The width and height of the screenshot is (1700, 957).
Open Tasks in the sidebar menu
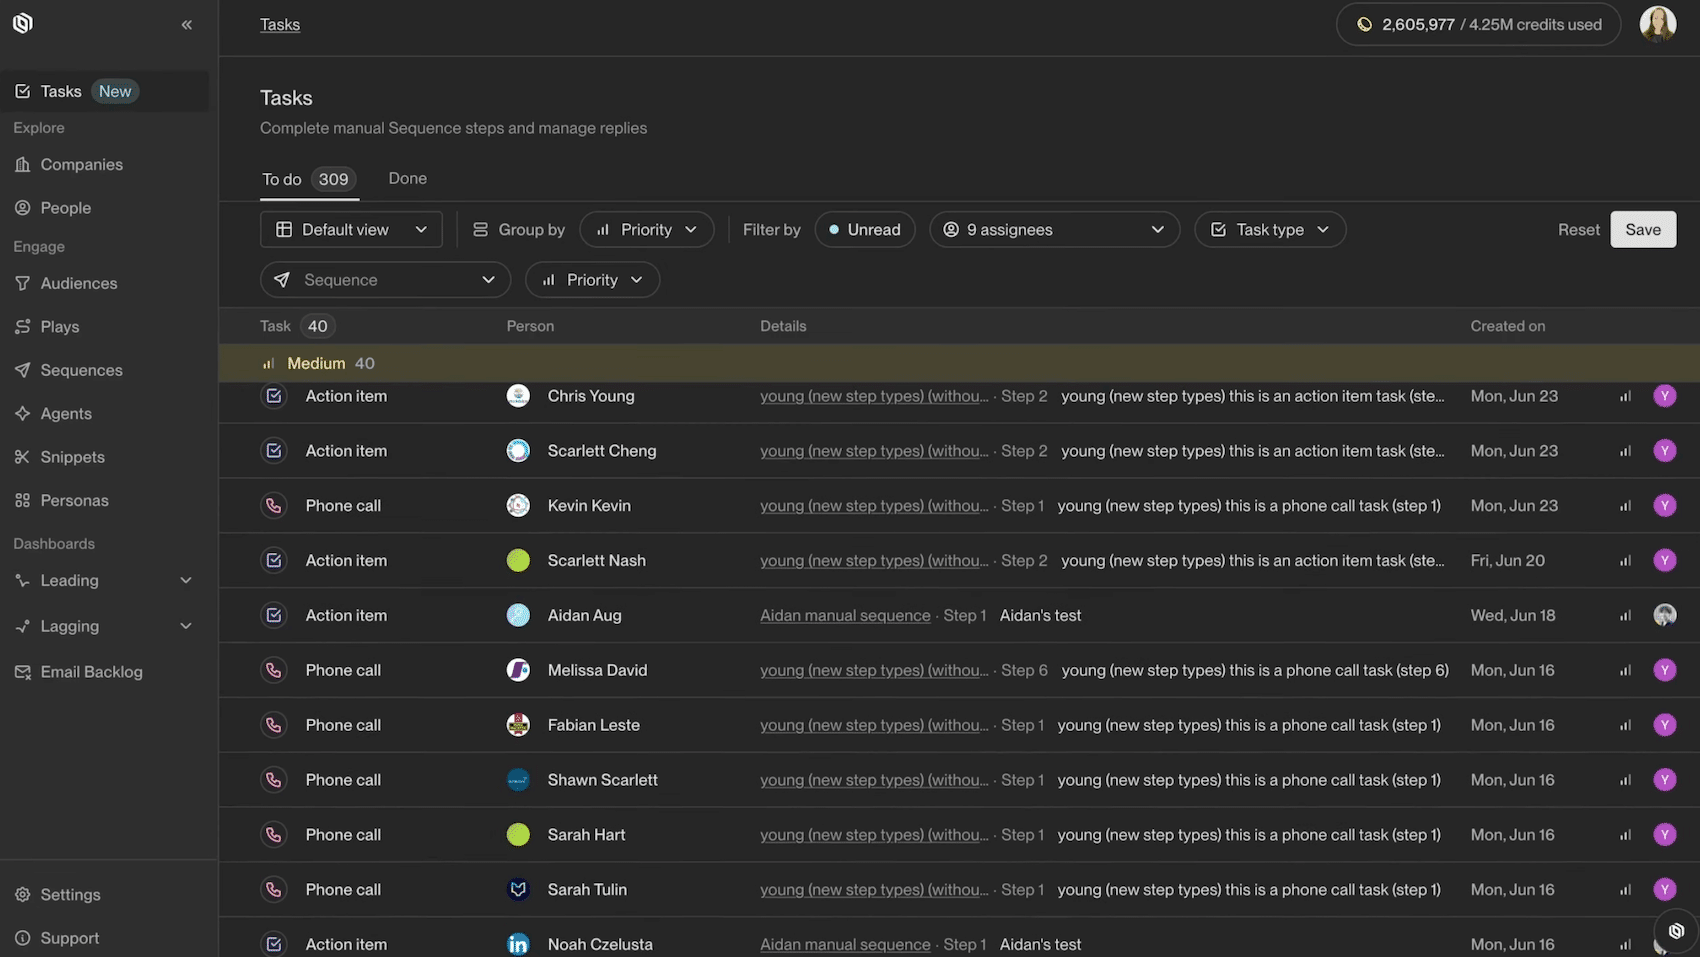(x=105, y=91)
